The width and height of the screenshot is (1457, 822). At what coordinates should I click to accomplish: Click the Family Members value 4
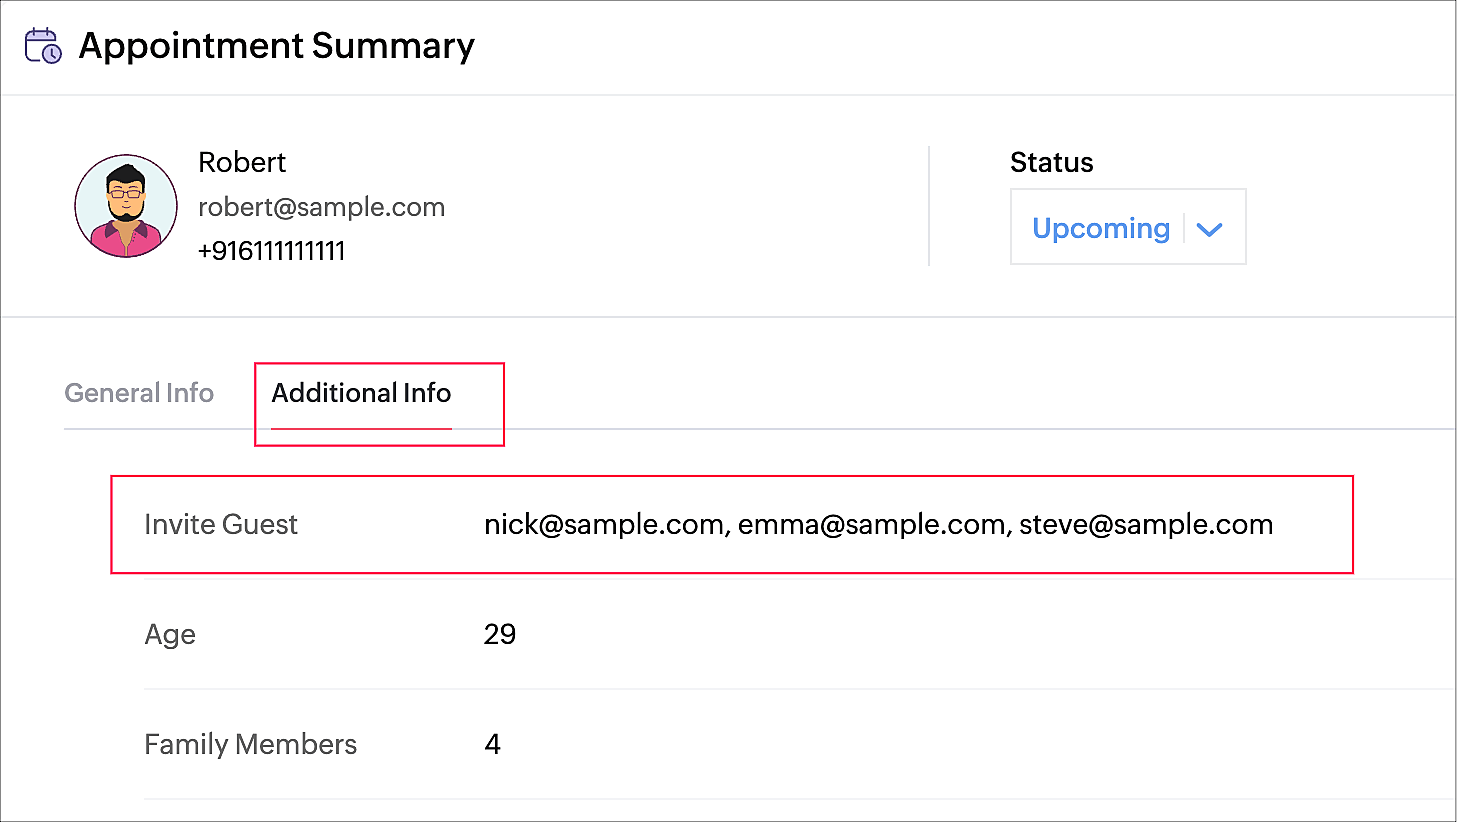[x=492, y=745]
